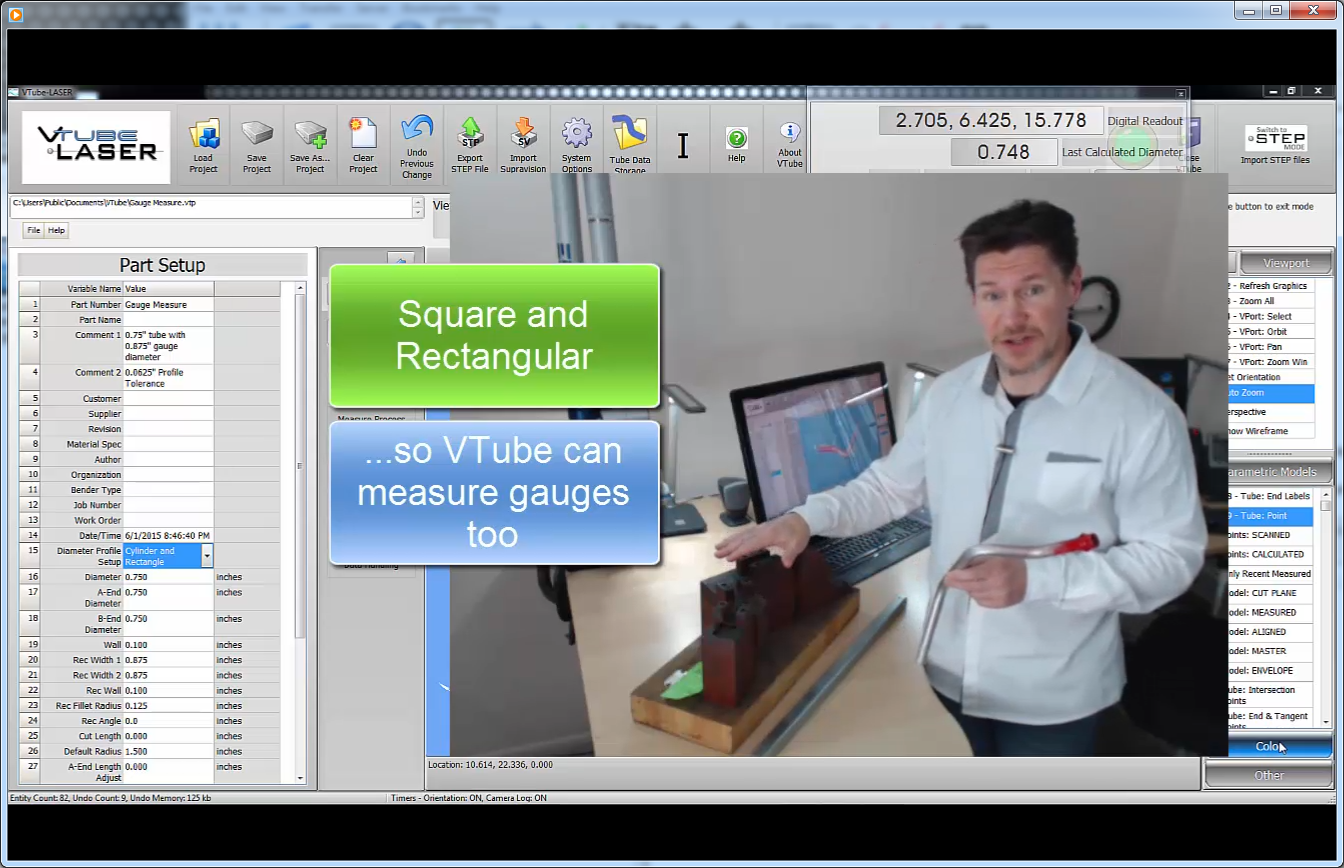Viewport: 1344px width, 868px height.
Task: Open the Help menu beside File
Action: [57, 230]
